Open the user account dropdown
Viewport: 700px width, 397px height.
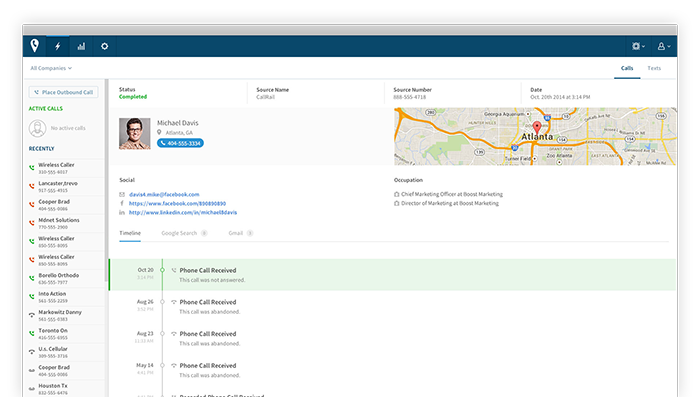[x=663, y=46]
